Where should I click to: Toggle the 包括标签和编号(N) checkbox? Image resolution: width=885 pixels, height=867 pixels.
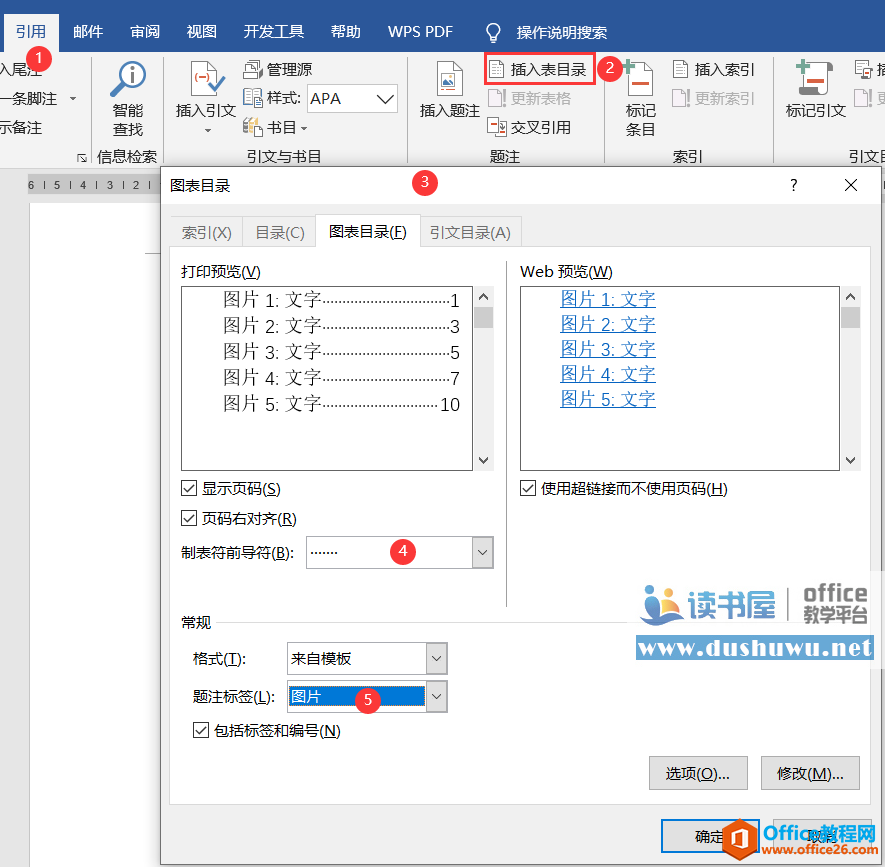[201, 730]
